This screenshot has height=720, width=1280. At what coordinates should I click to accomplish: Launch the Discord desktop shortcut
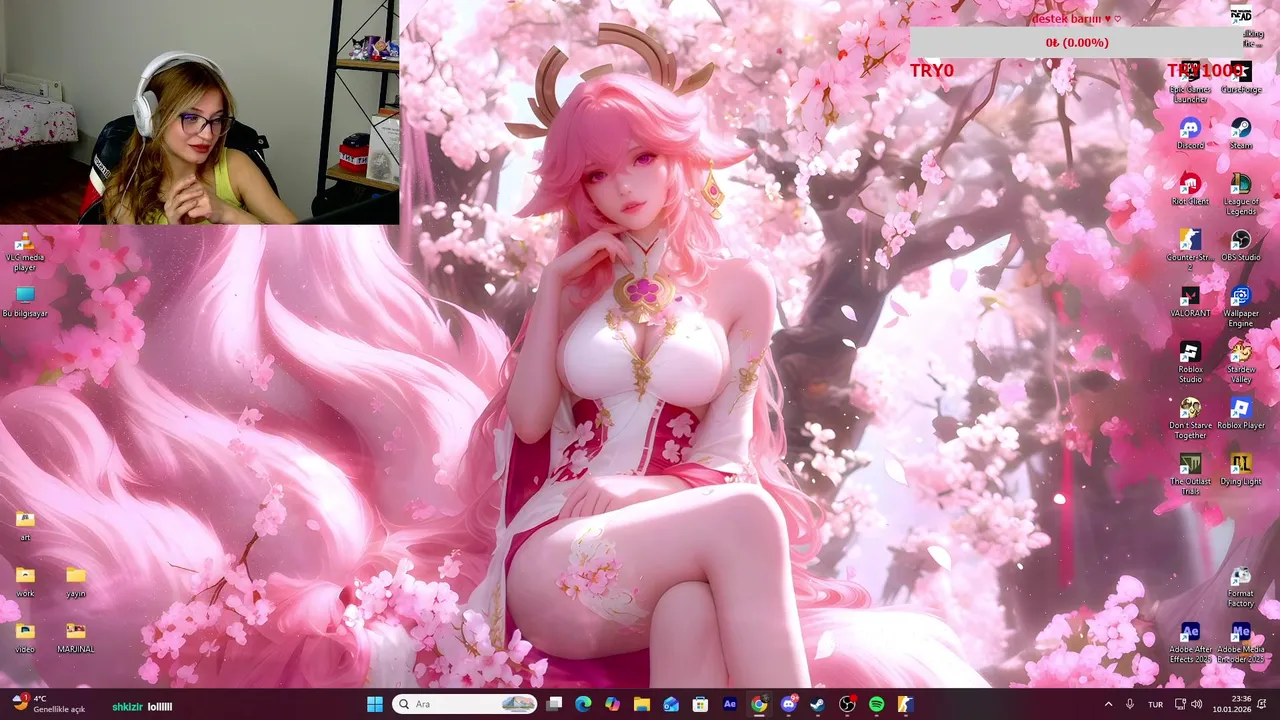(x=1190, y=134)
